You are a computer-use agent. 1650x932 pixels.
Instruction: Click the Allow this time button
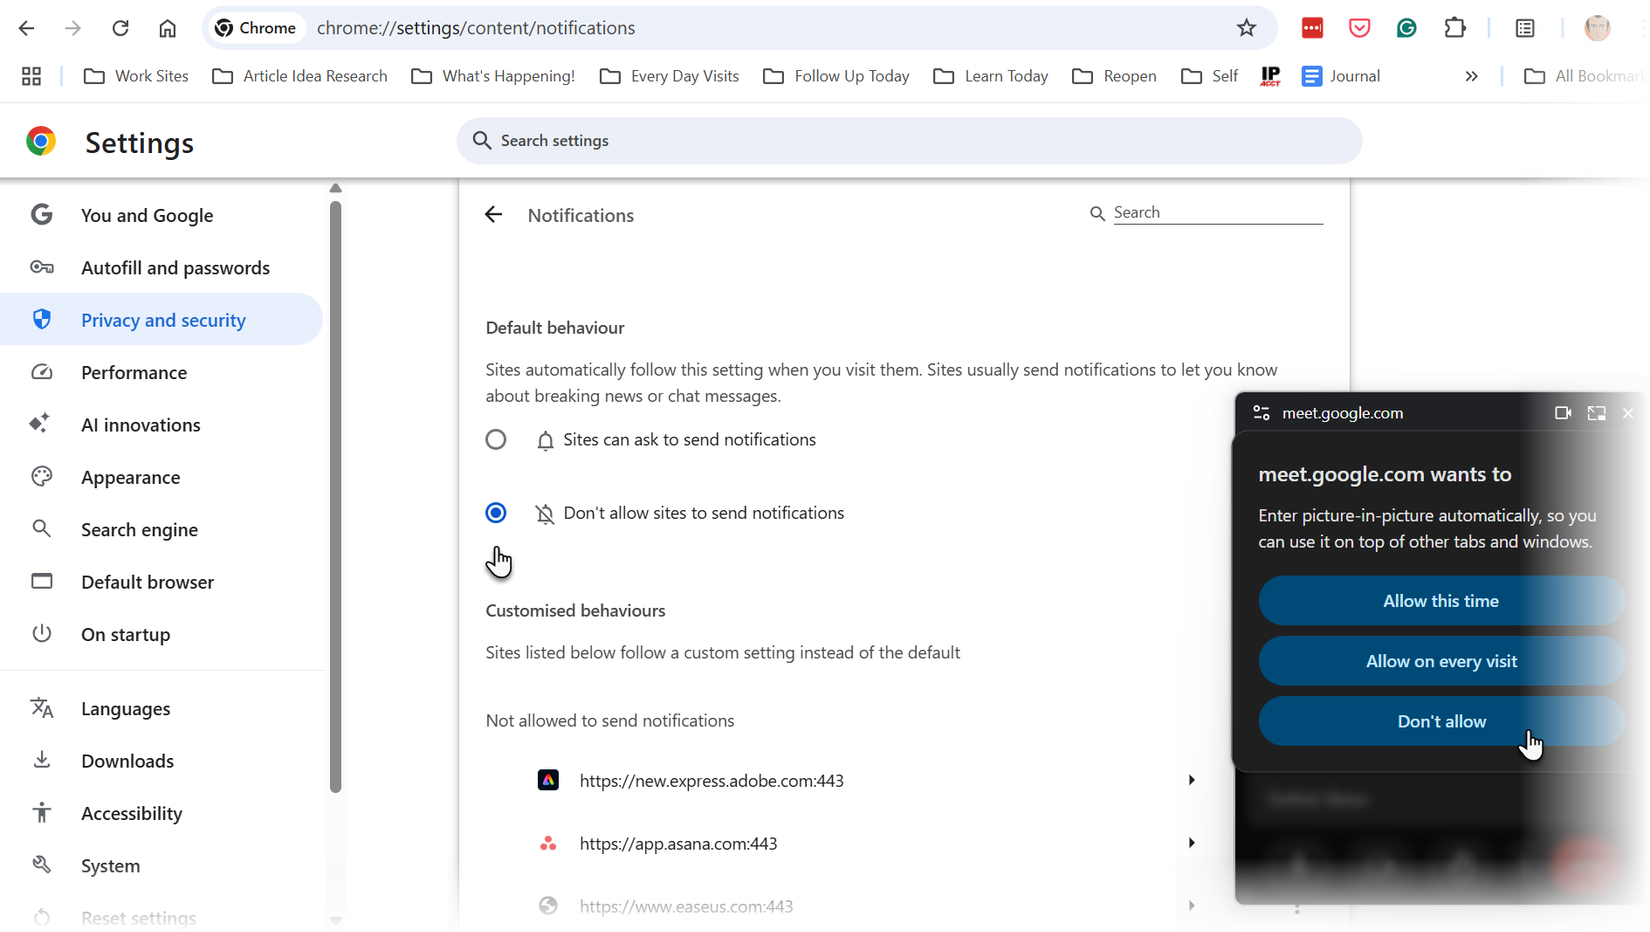1440,601
